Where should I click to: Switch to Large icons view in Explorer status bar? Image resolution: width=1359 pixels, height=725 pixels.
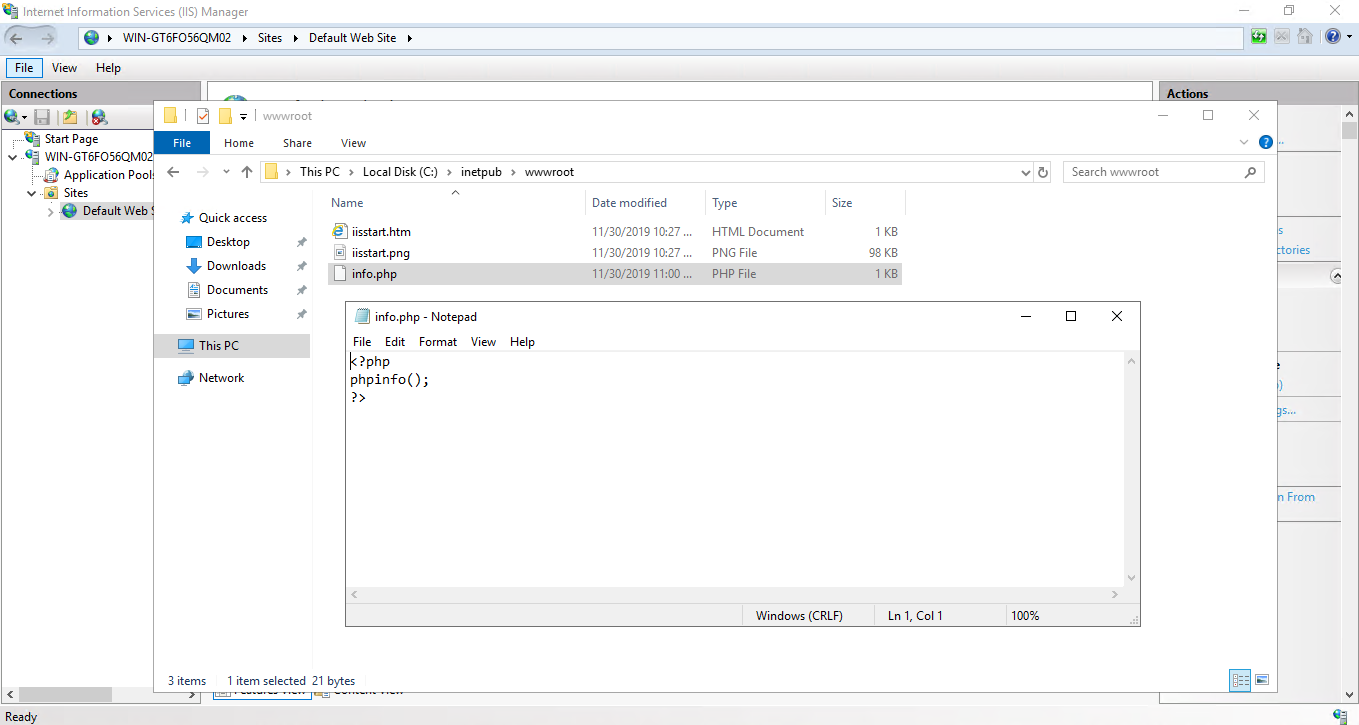(x=1262, y=680)
